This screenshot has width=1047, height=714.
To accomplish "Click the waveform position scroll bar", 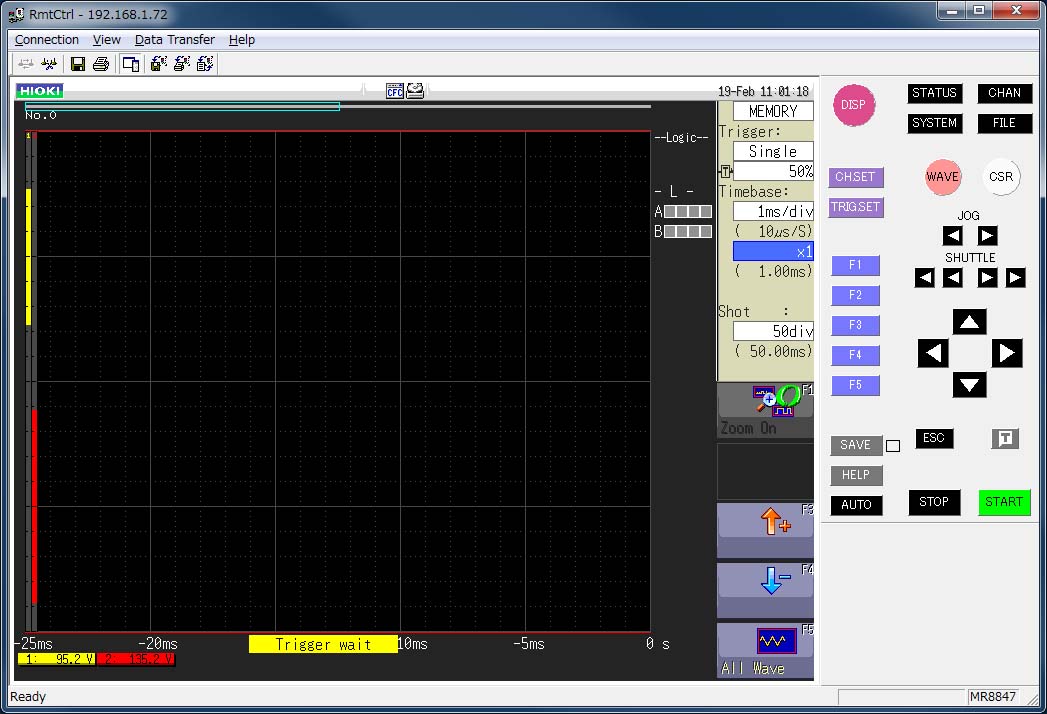I will (x=338, y=106).
